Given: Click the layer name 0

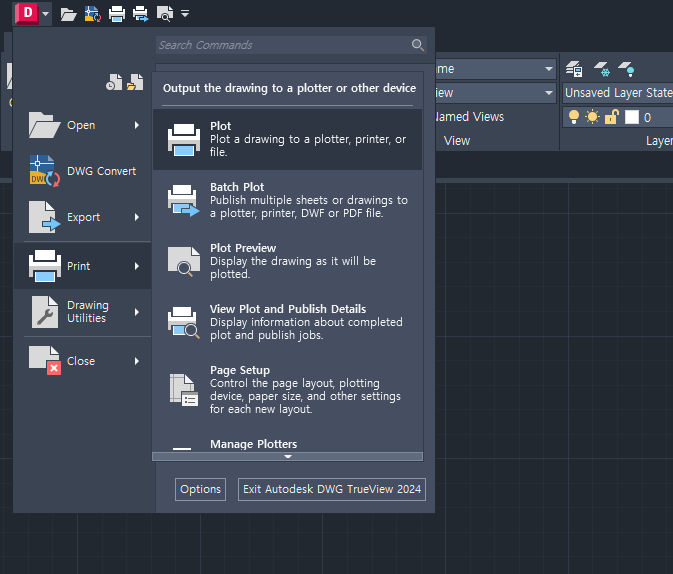Looking at the screenshot, I should point(647,118).
